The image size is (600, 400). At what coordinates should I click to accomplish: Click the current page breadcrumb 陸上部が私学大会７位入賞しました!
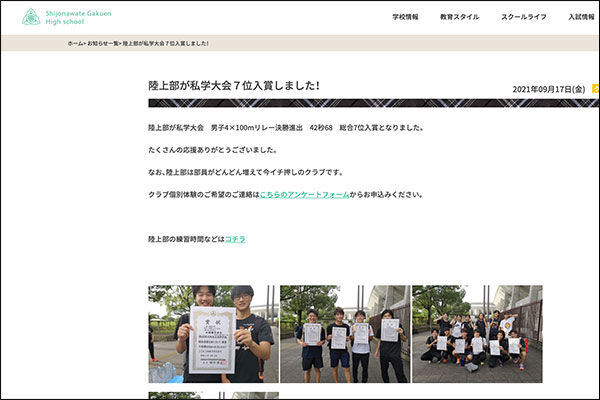(x=166, y=44)
